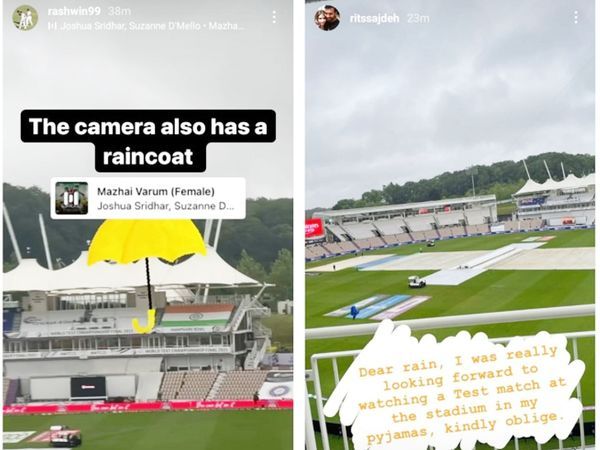Viewport: 600px width, 450px height.
Task: Tap the Joshua Sridhar artist line in music sticker
Action: coord(165,206)
